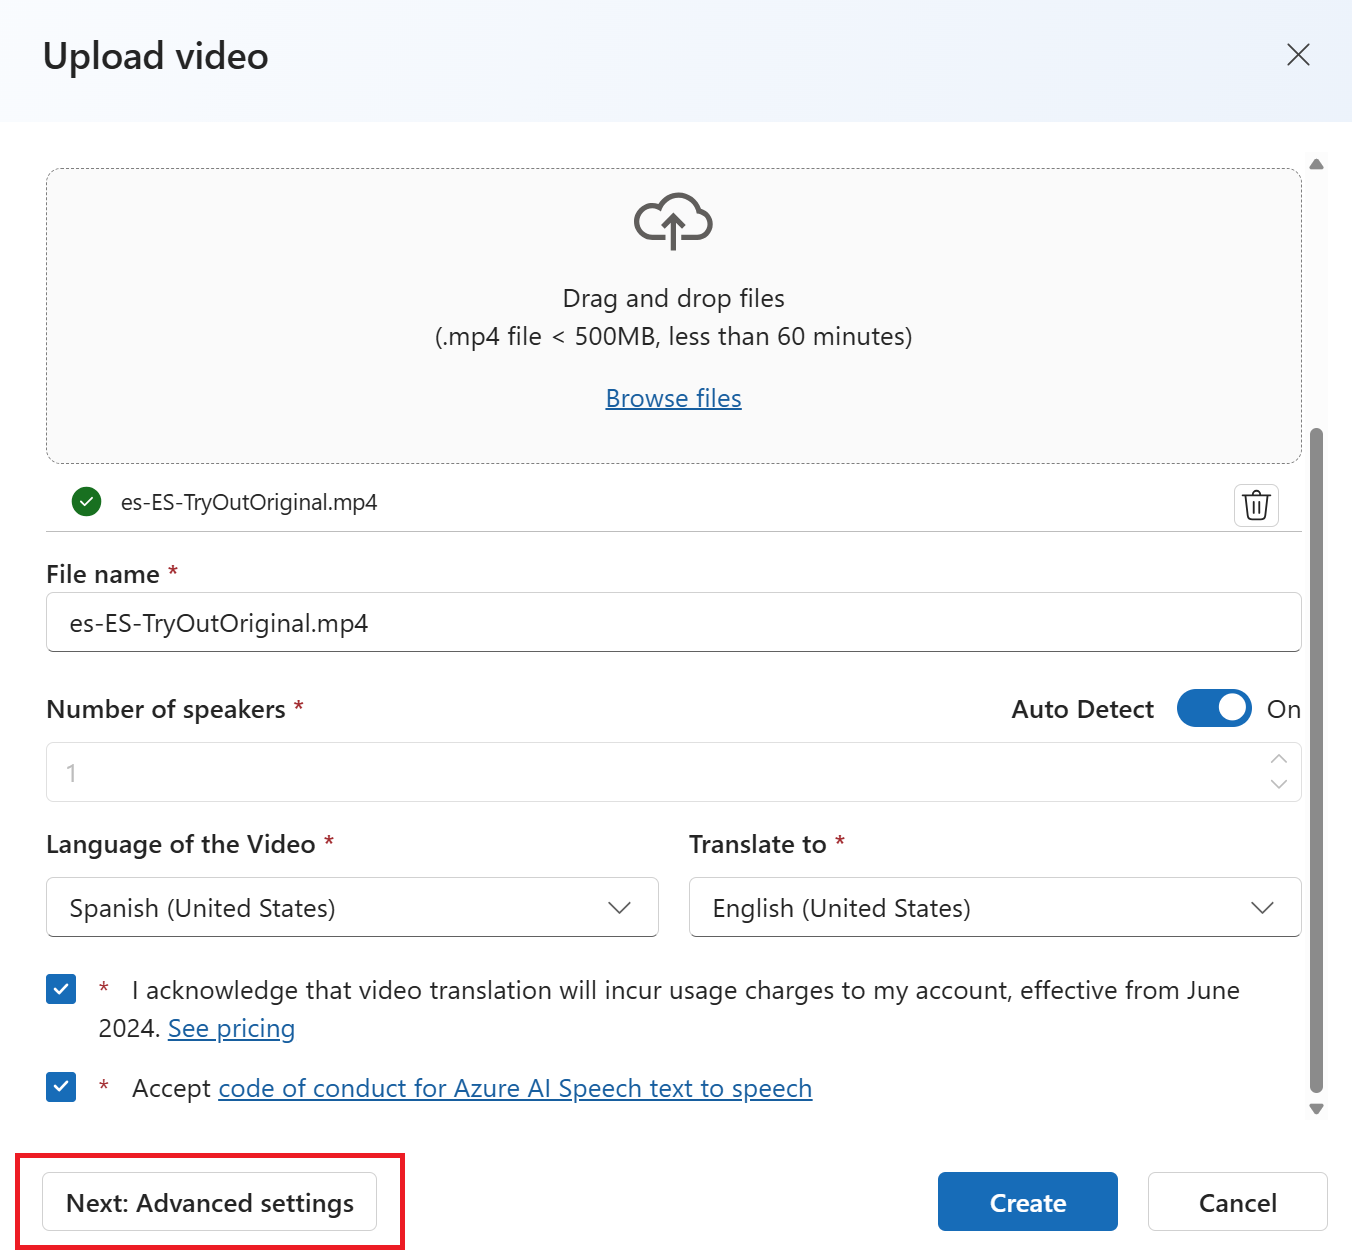Uncheck the Accept code of conduct checkbox
This screenshot has width=1352, height=1260.
pos(61,1087)
